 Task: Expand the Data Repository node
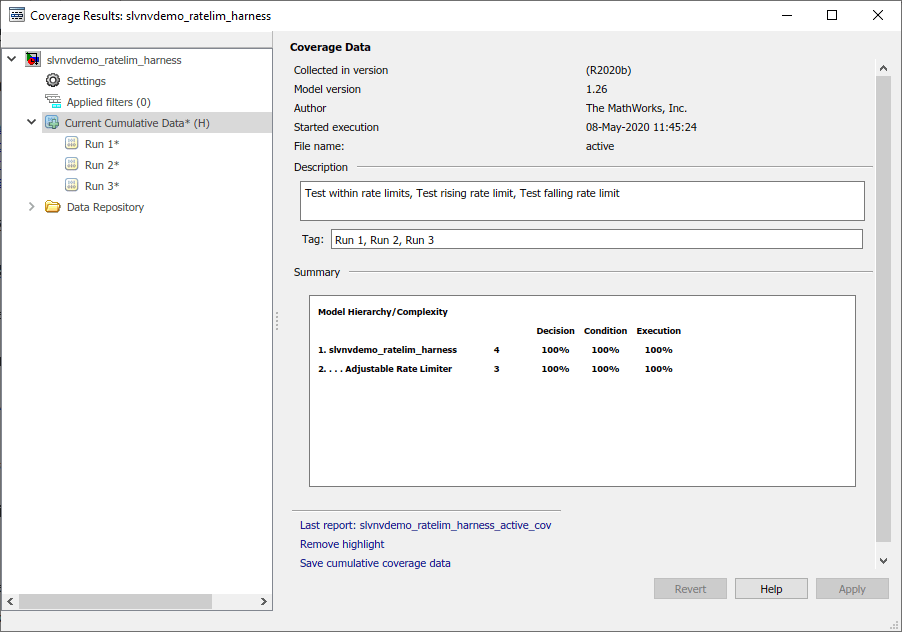pyautogui.click(x=32, y=207)
